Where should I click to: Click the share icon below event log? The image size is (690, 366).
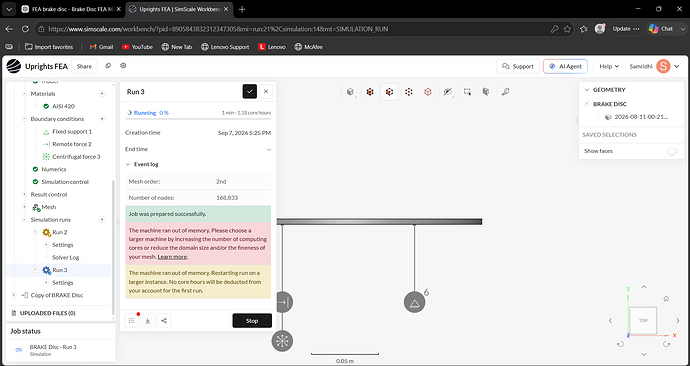tap(164, 321)
